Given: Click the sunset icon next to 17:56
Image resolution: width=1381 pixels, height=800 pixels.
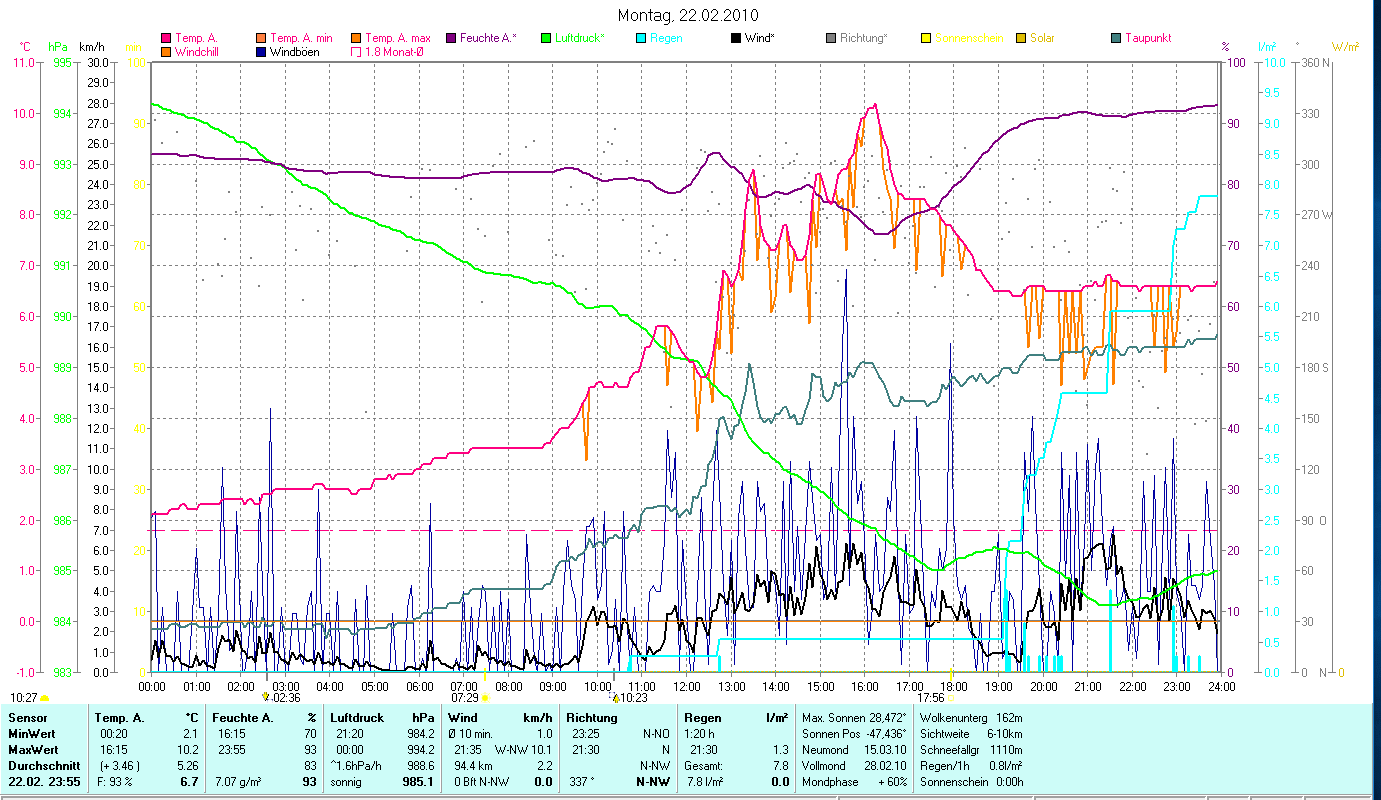Looking at the screenshot, I should tap(950, 697).
